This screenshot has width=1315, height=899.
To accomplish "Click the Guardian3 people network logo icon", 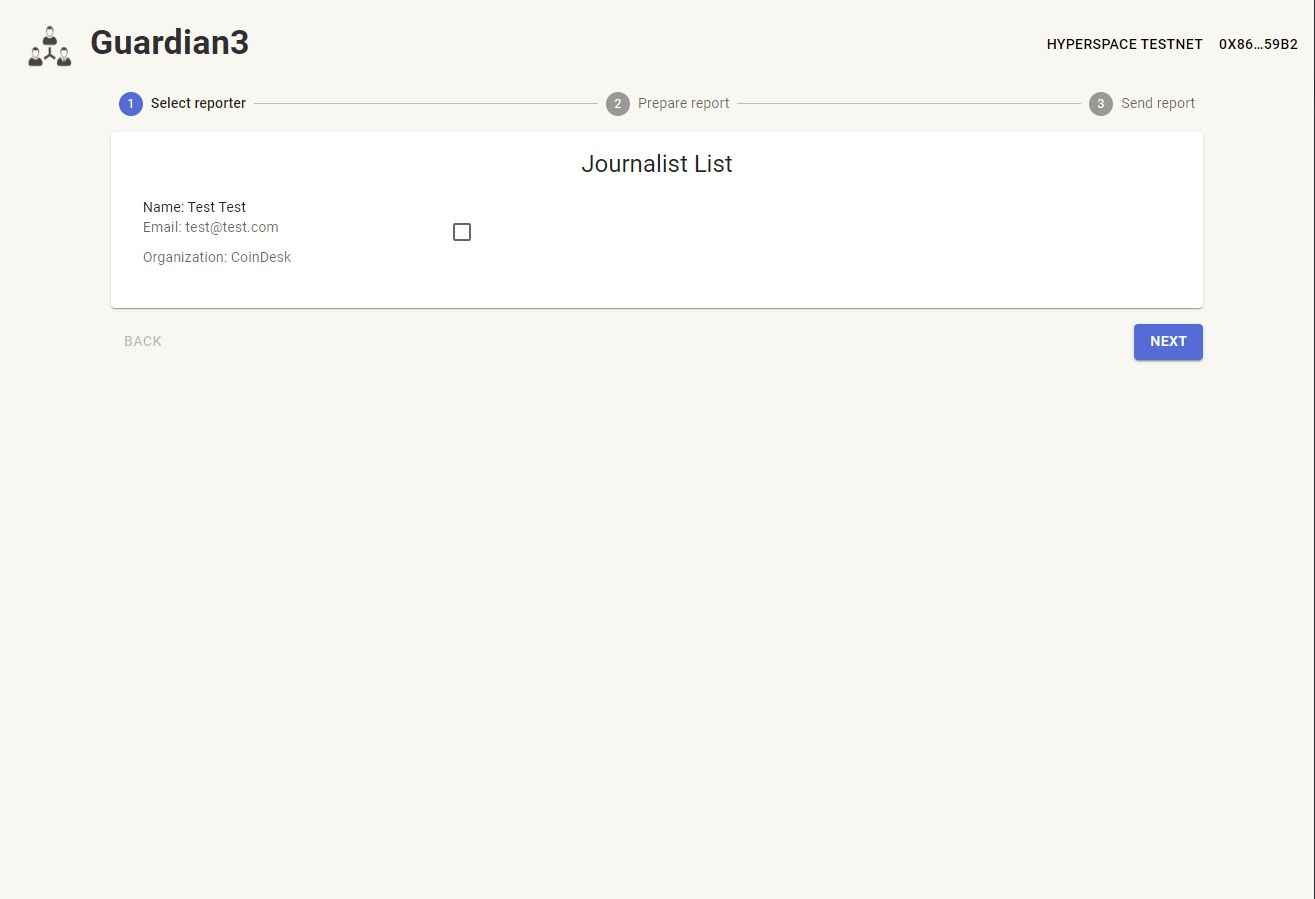I will click(50, 46).
